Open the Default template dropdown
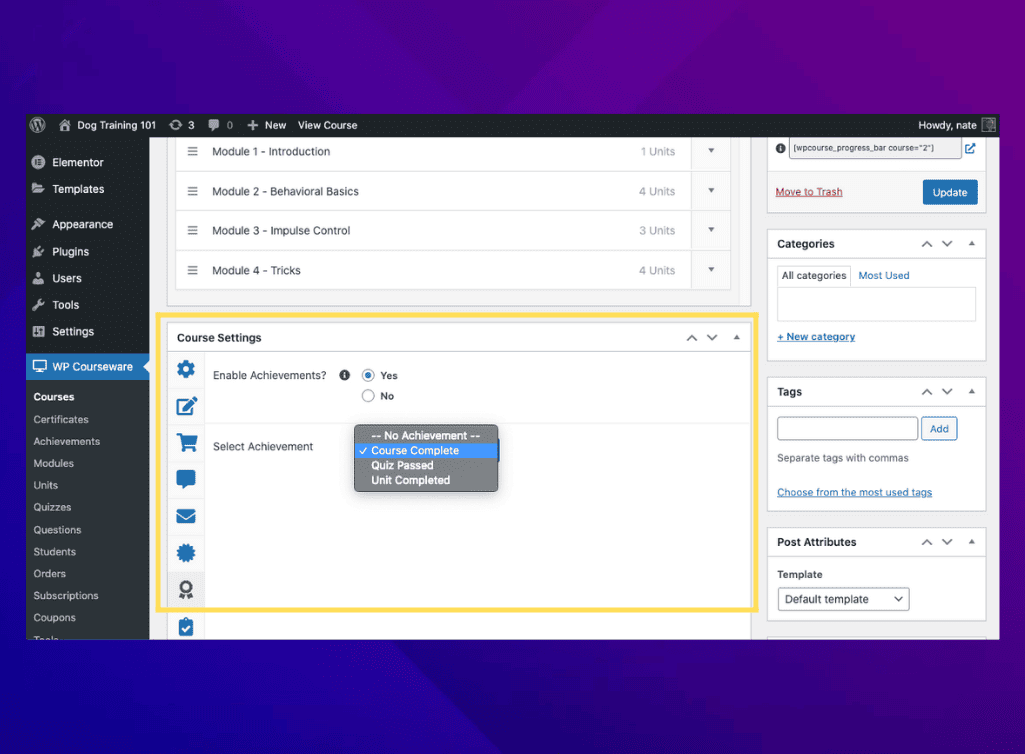 pos(843,599)
